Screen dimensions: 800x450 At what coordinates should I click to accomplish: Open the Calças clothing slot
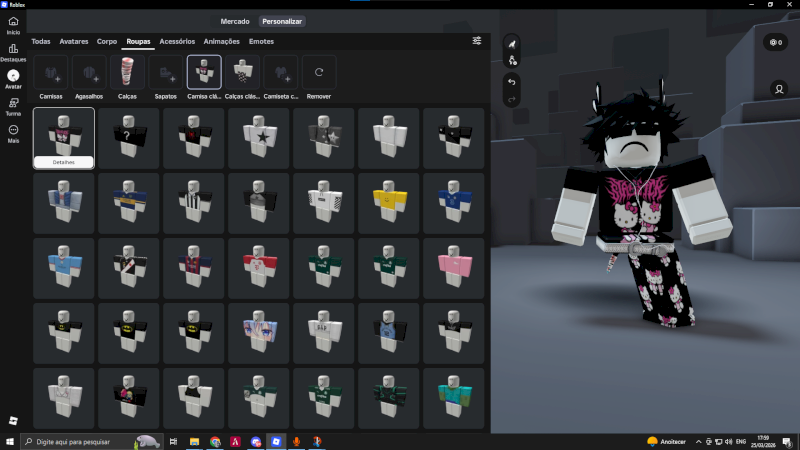[128, 72]
